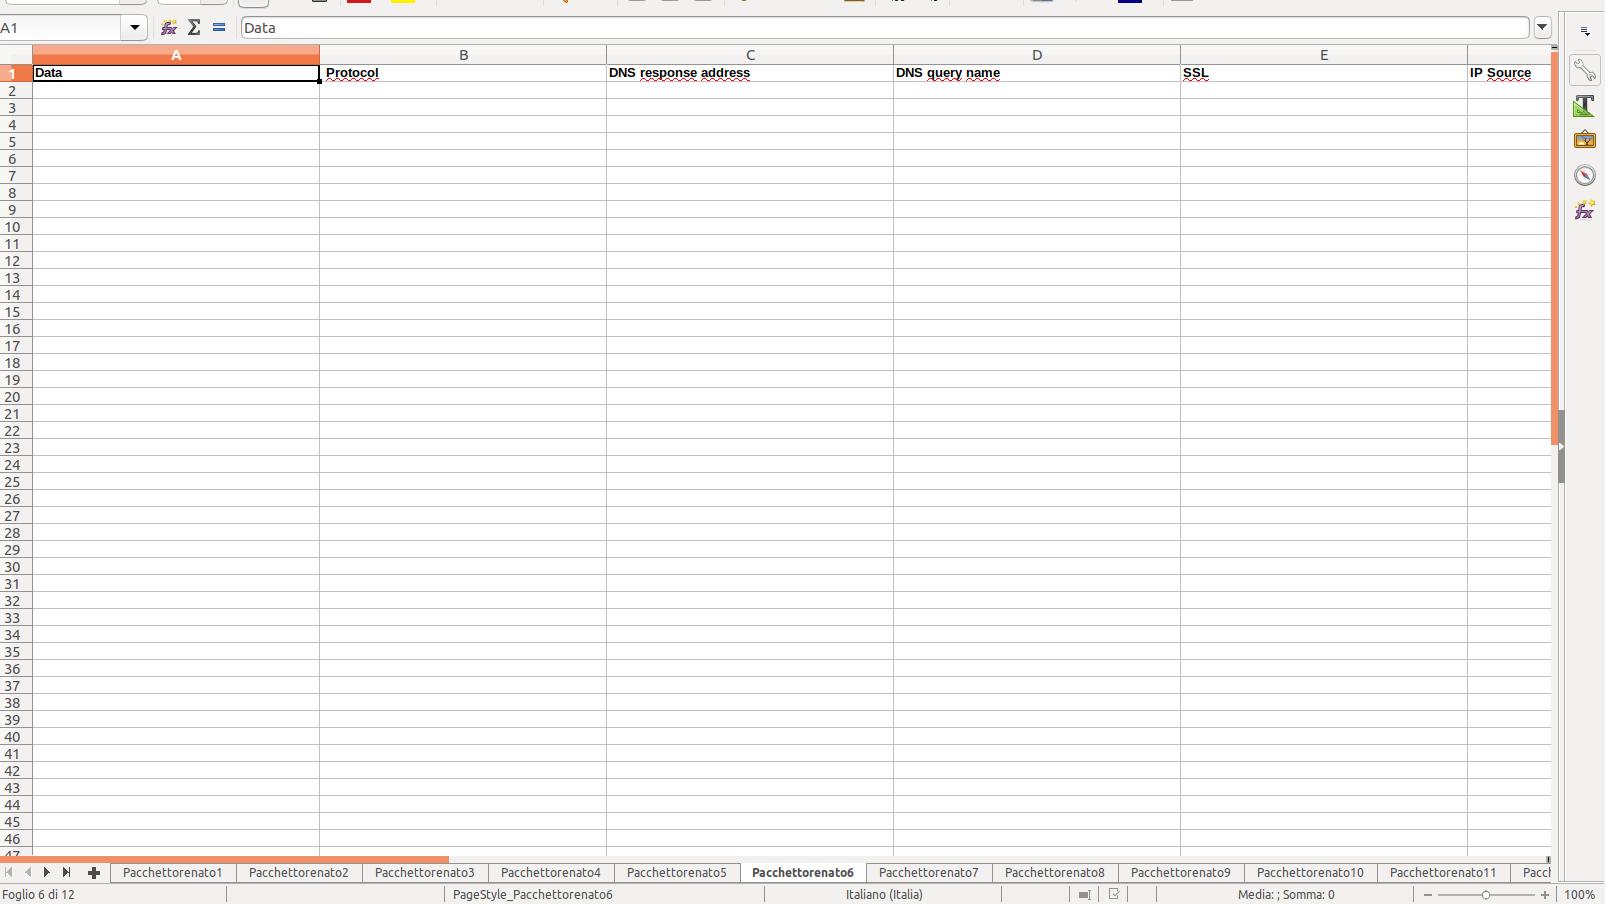Image resolution: width=1609 pixels, height=904 pixels.
Task: Open the Gallery sidebar deck
Action: [1585, 140]
